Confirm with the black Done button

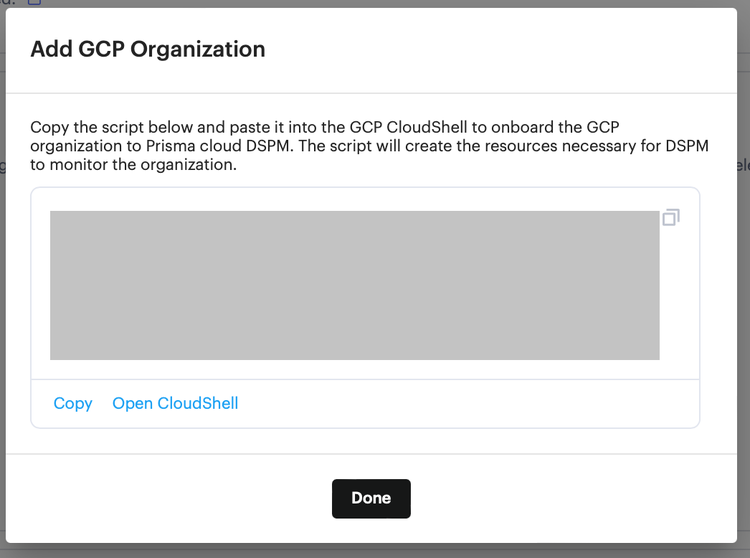[x=371, y=498]
